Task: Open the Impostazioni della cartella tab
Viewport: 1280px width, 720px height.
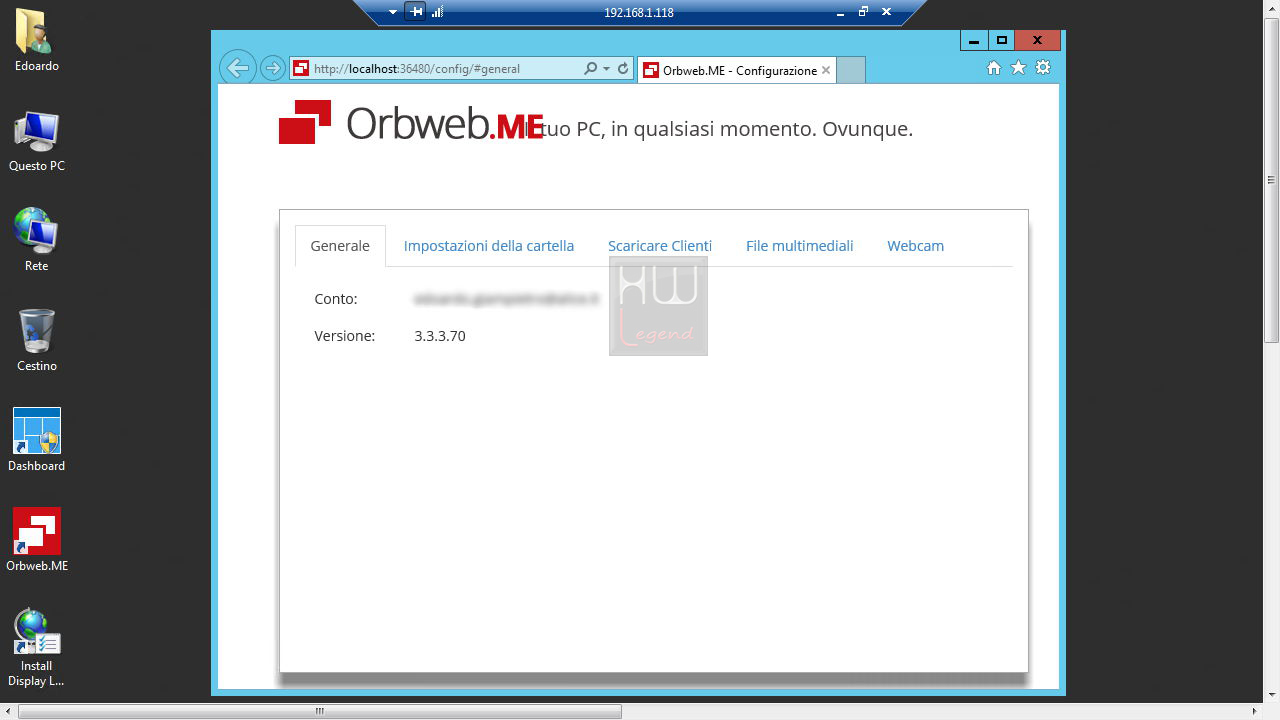Action: point(489,246)
